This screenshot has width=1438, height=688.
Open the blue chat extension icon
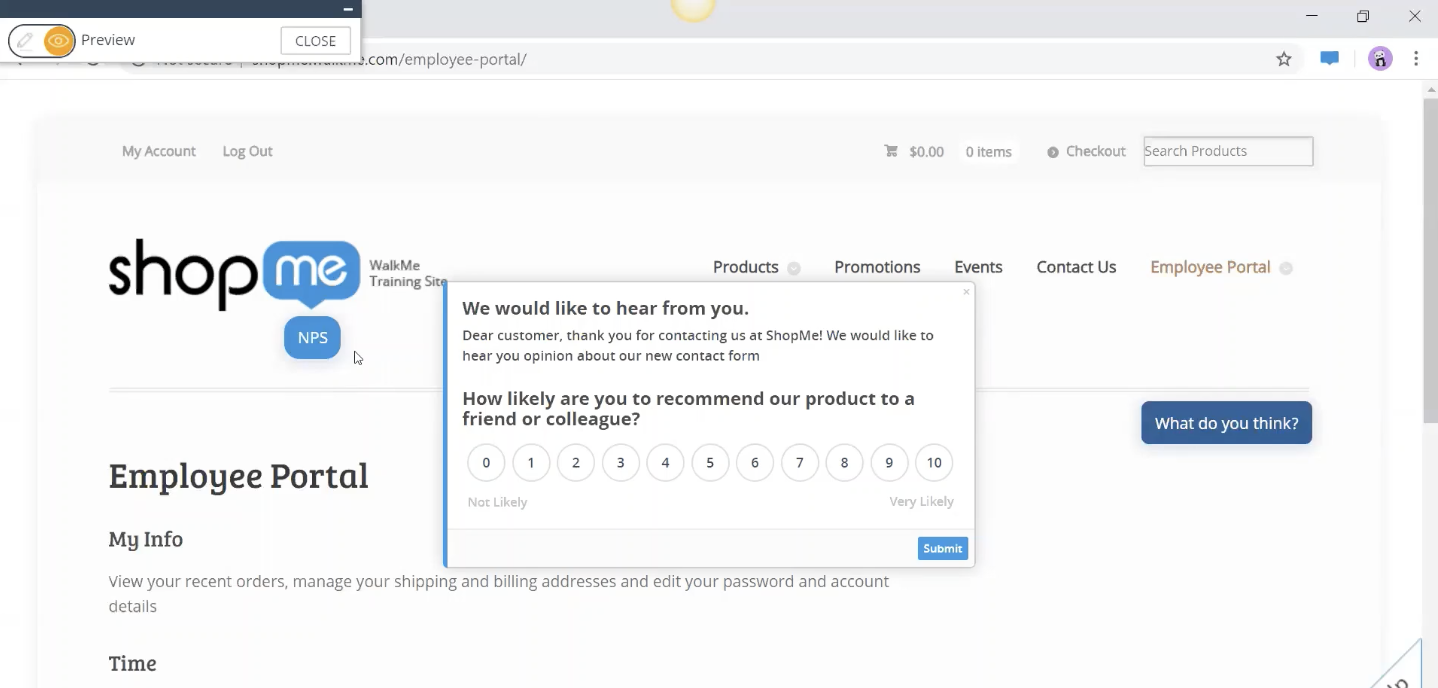point(1329,59)
